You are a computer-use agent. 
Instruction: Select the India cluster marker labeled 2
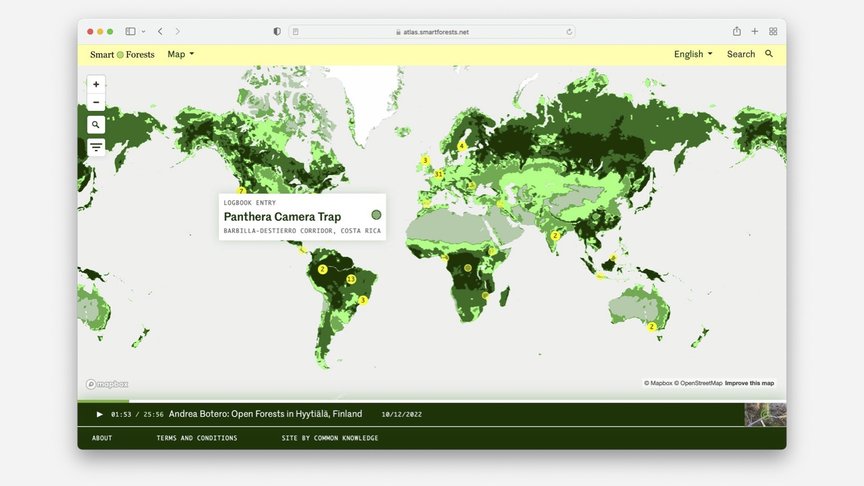pos(555,236)
